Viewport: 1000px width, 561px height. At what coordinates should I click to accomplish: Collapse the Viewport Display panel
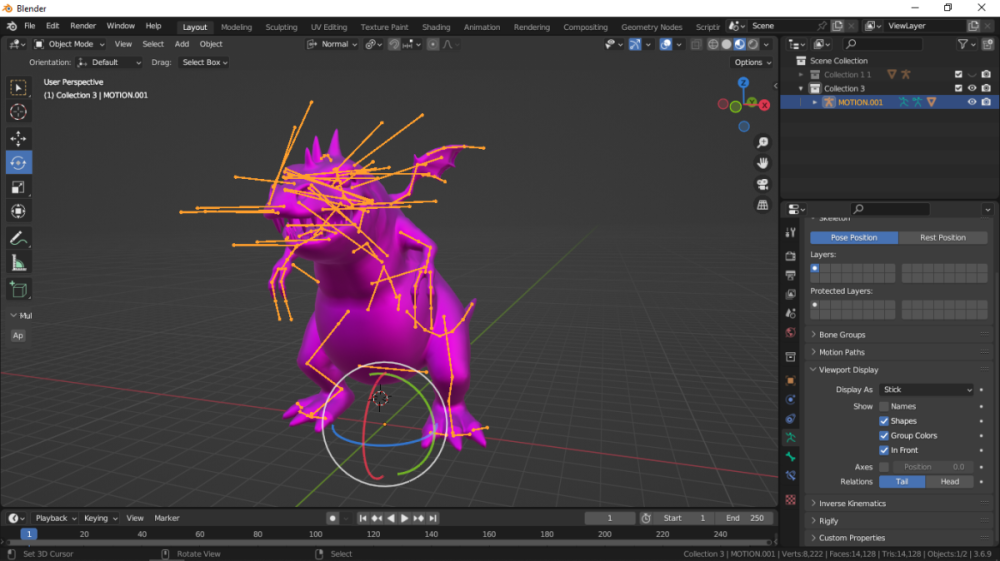click(x=848, y=370)
